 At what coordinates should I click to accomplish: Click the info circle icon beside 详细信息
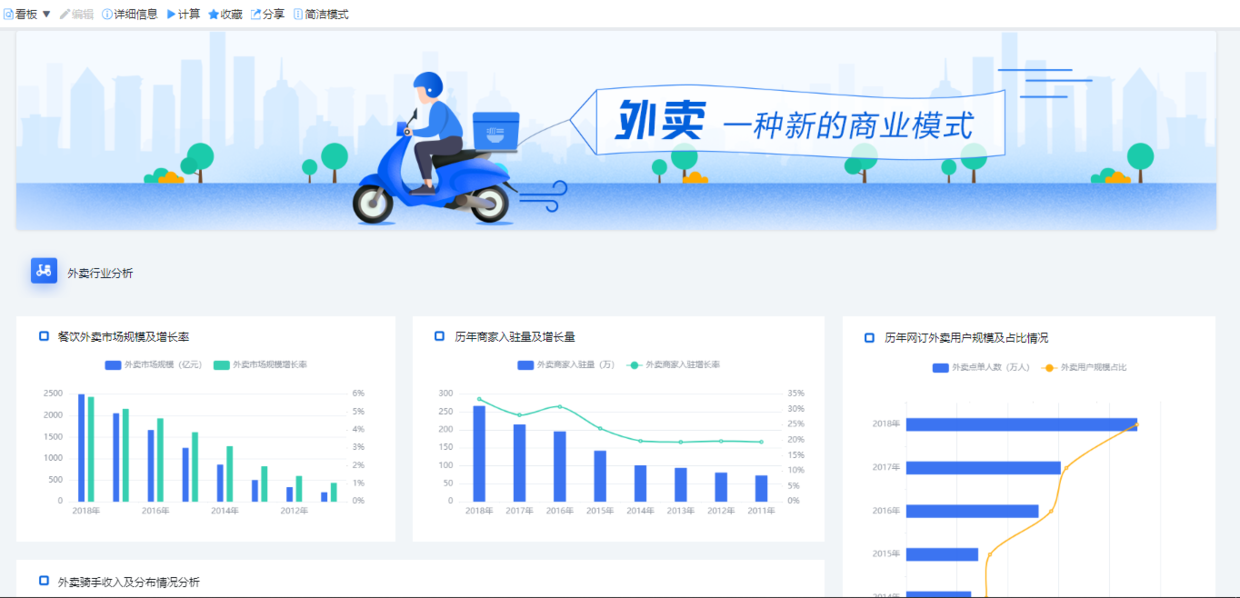click(x=107, y=14)
